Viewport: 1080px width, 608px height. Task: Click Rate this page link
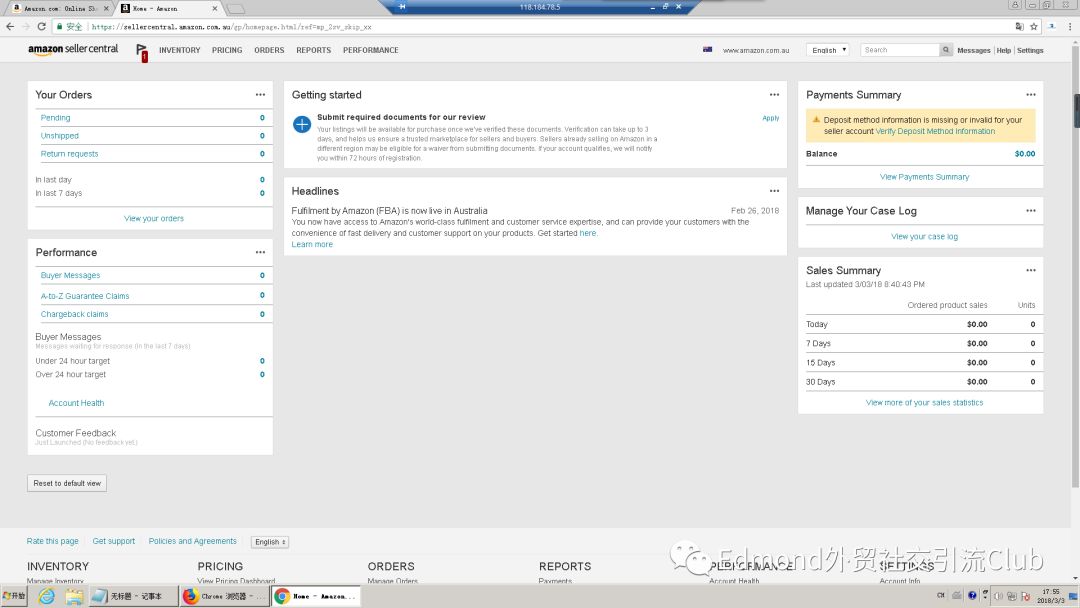52,541
